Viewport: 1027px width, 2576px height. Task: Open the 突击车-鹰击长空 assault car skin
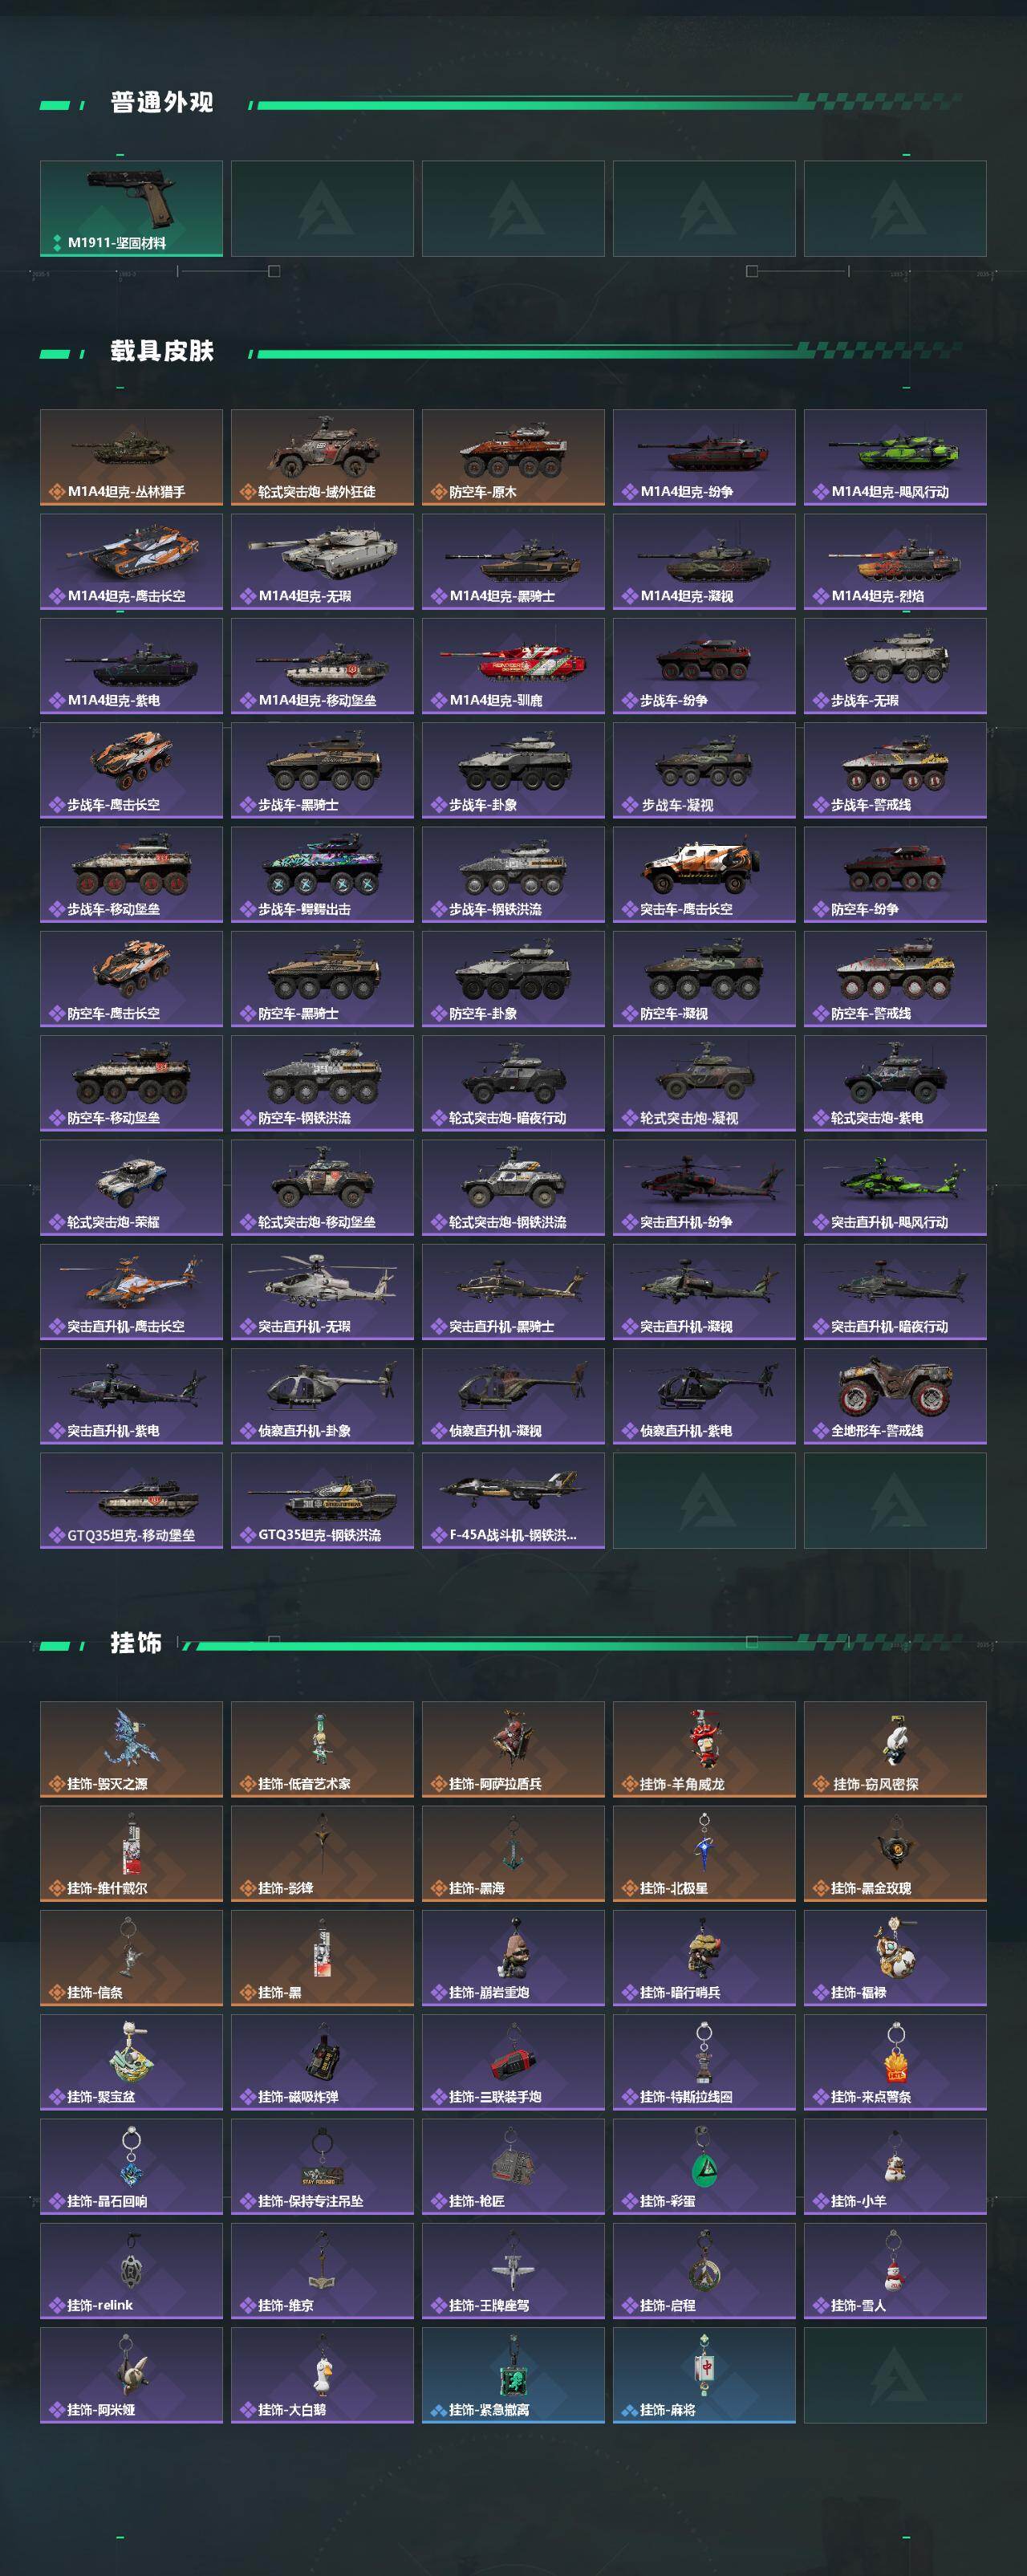(x=704, y=875)
